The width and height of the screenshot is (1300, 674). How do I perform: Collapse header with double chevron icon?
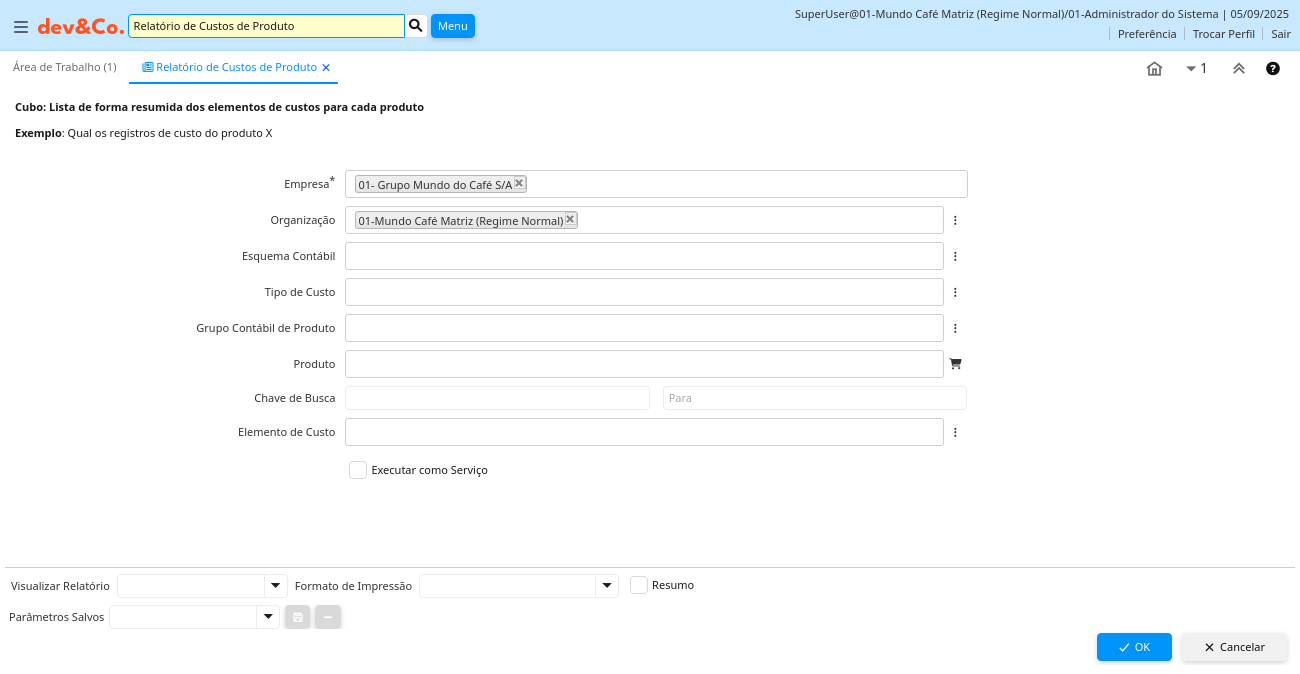tap(1238, 69)
